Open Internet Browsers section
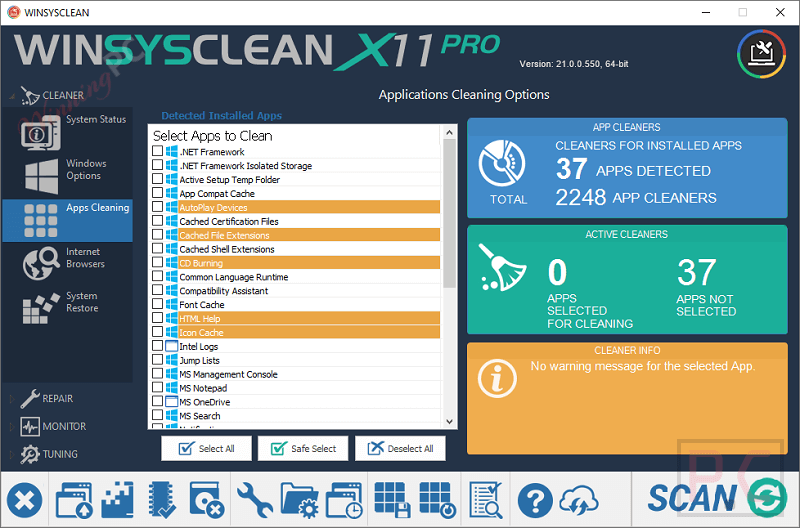Viewport: 800px width, 528px height. click(67, 264)
